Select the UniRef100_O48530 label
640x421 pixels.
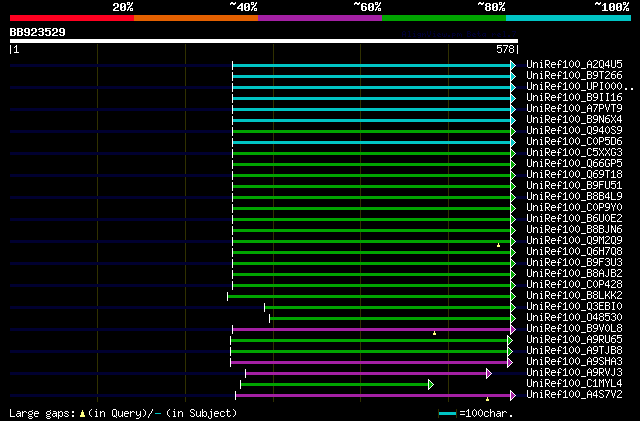[x=574, y=318]
